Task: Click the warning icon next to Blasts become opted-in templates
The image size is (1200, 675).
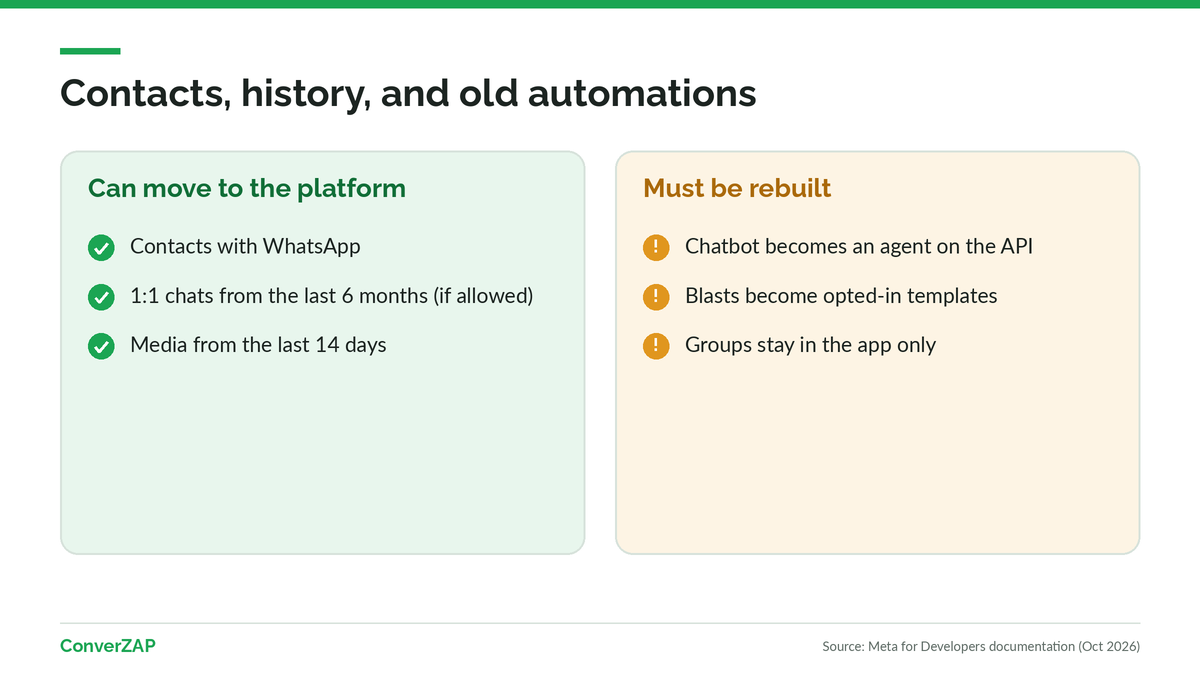Action: point(656,296)
